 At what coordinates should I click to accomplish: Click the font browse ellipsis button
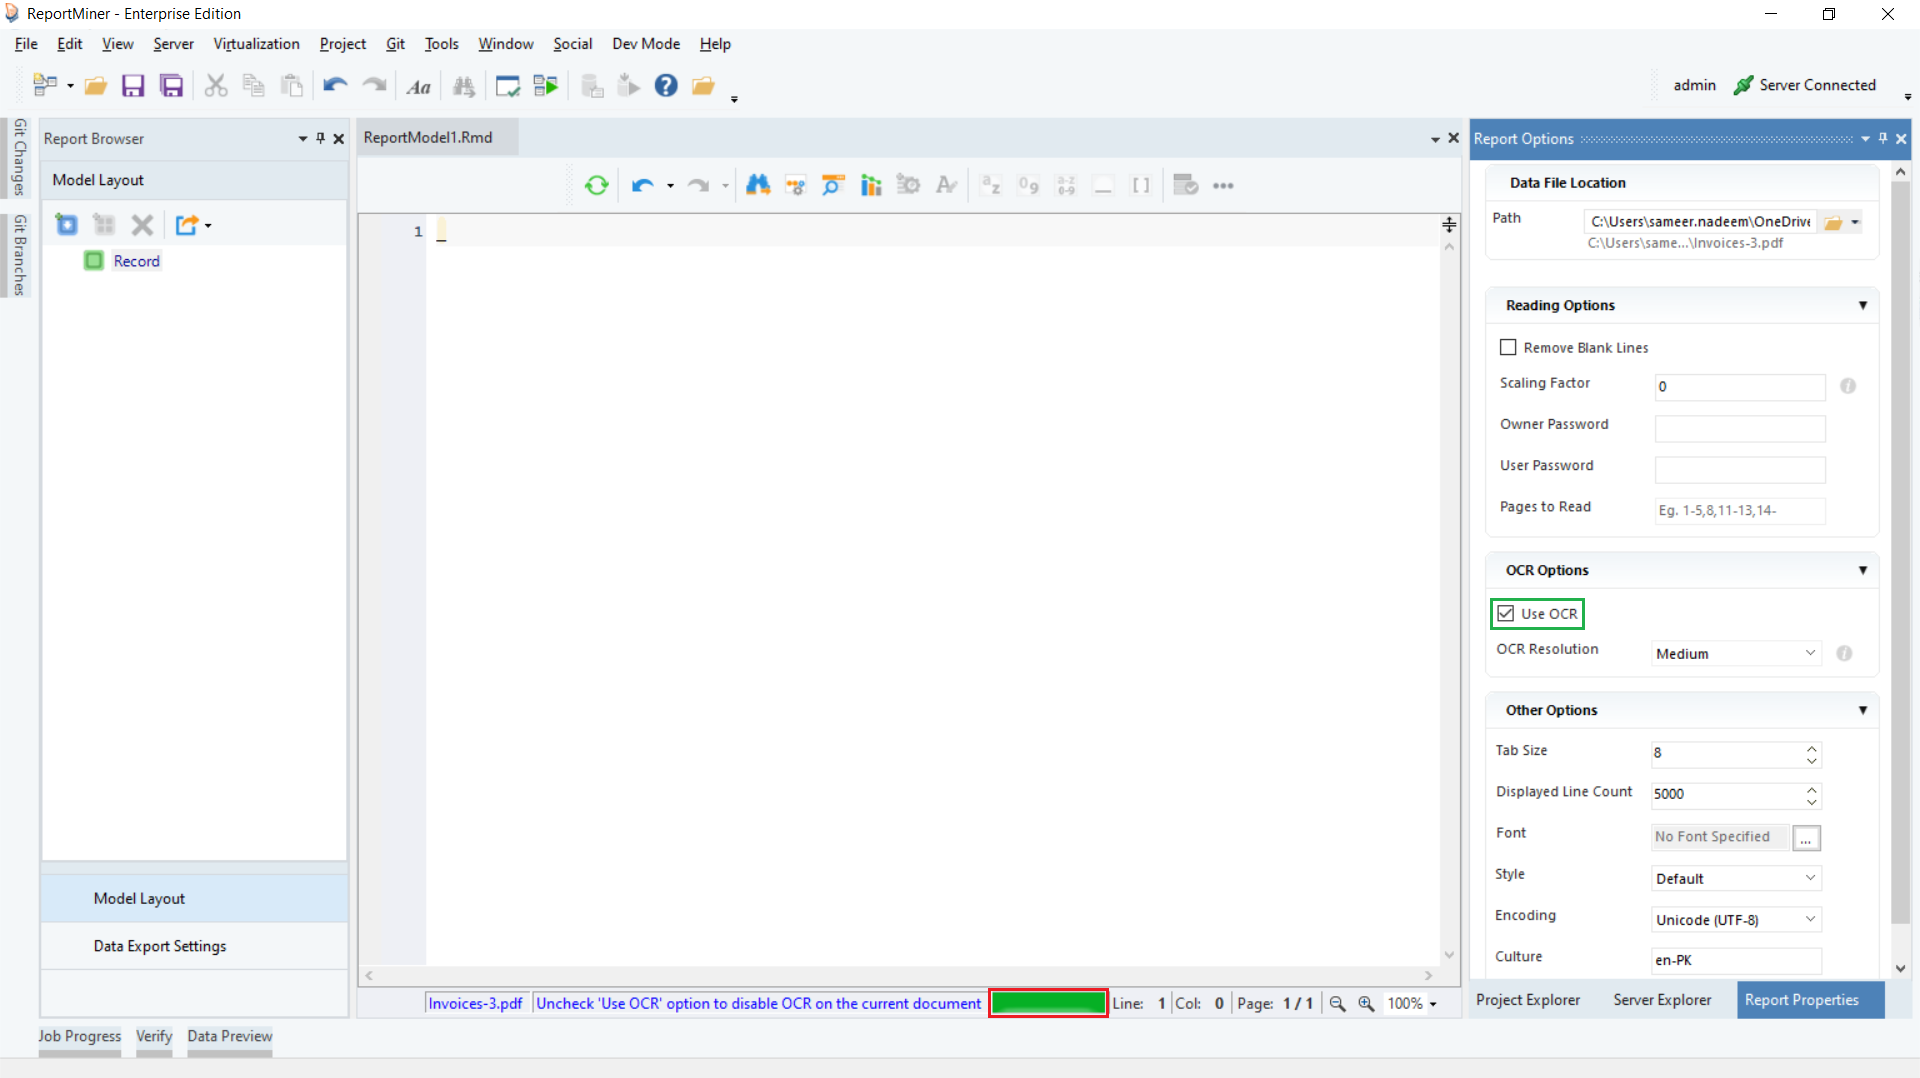click(1805, 838)
